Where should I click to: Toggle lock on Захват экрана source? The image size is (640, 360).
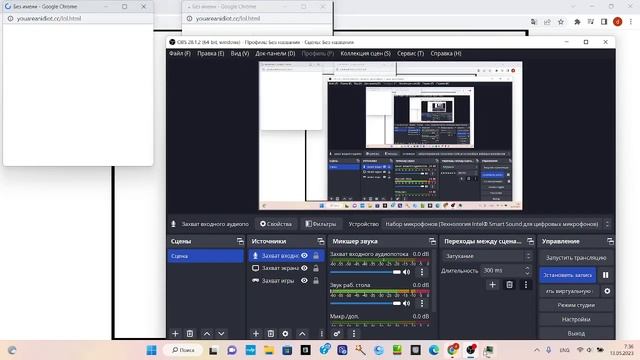pyautogui.click(x=316, y=268)
